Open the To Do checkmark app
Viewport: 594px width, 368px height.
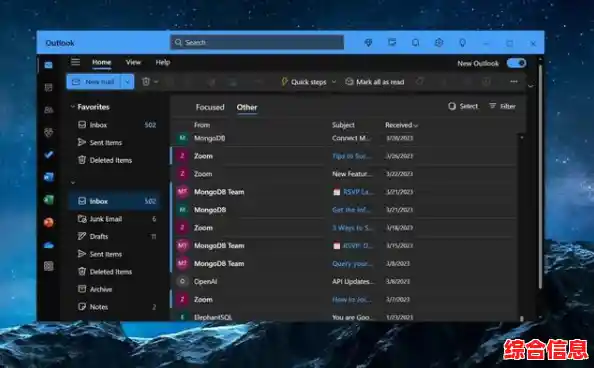(x=48, y=155)
